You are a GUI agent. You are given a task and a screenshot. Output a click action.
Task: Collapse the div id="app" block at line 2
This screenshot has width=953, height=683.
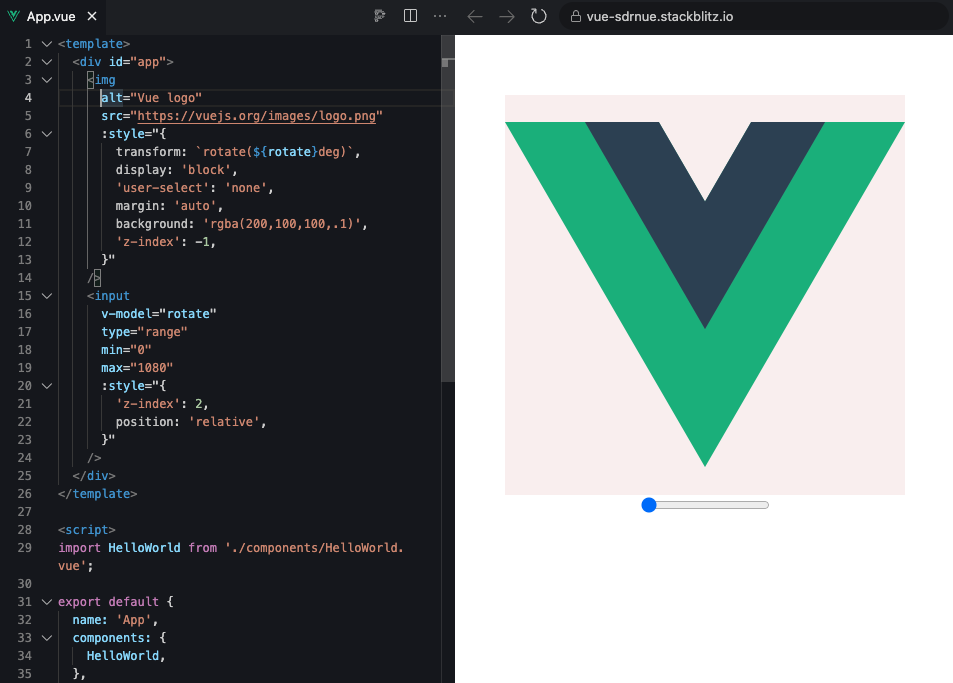coord(47,62)
